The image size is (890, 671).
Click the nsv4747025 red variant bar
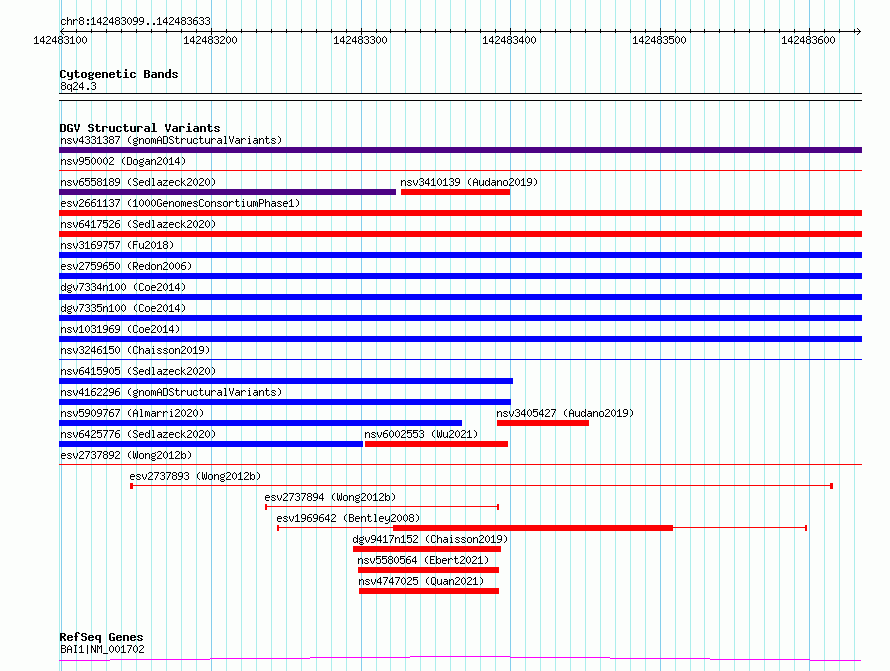click(429, 591)
